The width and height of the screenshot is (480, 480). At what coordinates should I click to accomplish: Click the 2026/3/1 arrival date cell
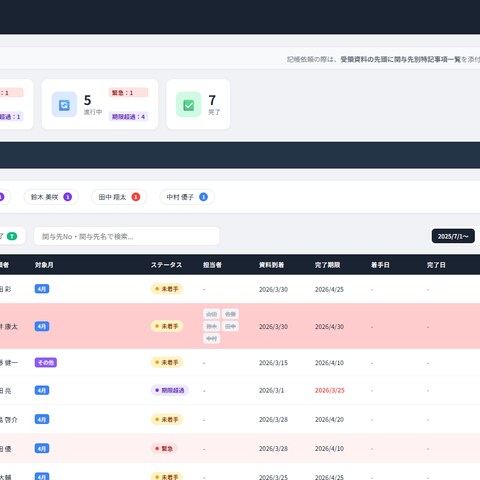(271, 390)
